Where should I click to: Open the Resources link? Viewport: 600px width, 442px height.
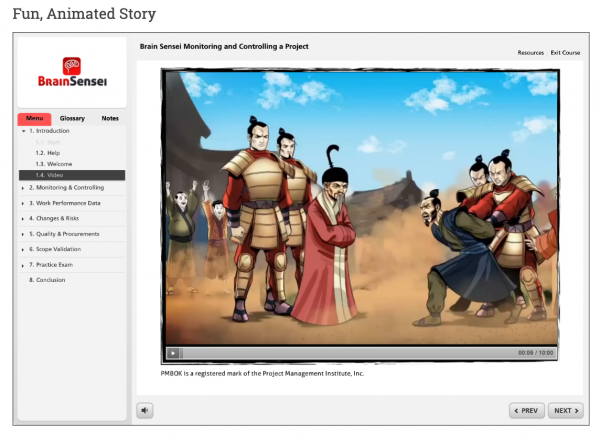[530, 53]
